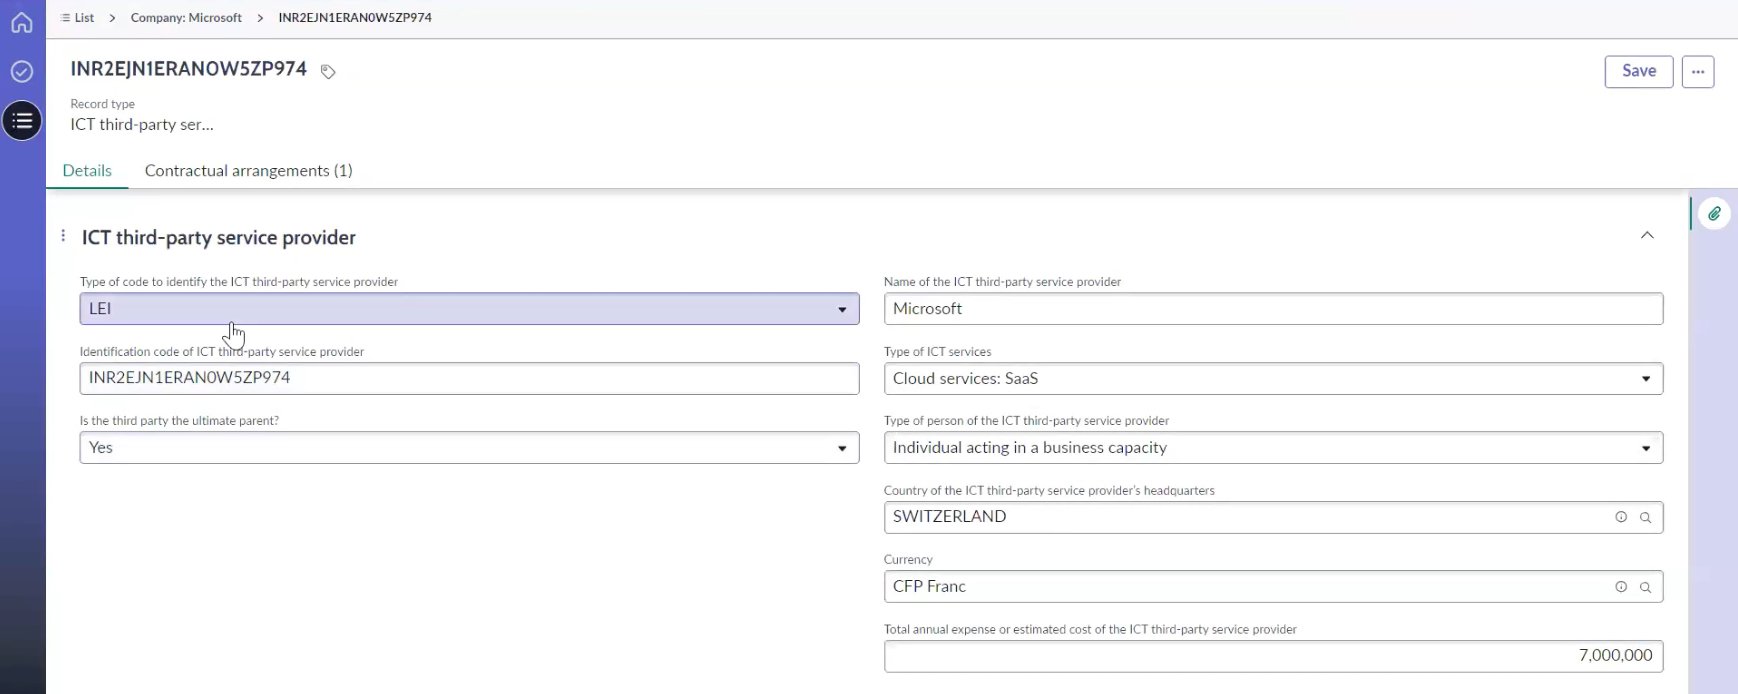The image size is (1738, 694).
Task: Go to List breadcrumb
Action: [78, 18]
